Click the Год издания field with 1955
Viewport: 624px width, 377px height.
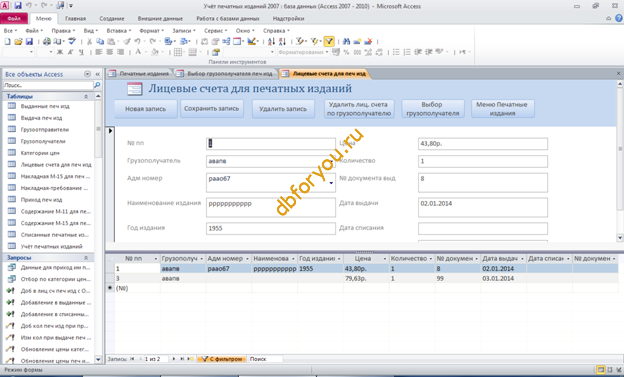click(x=271, y=229)
